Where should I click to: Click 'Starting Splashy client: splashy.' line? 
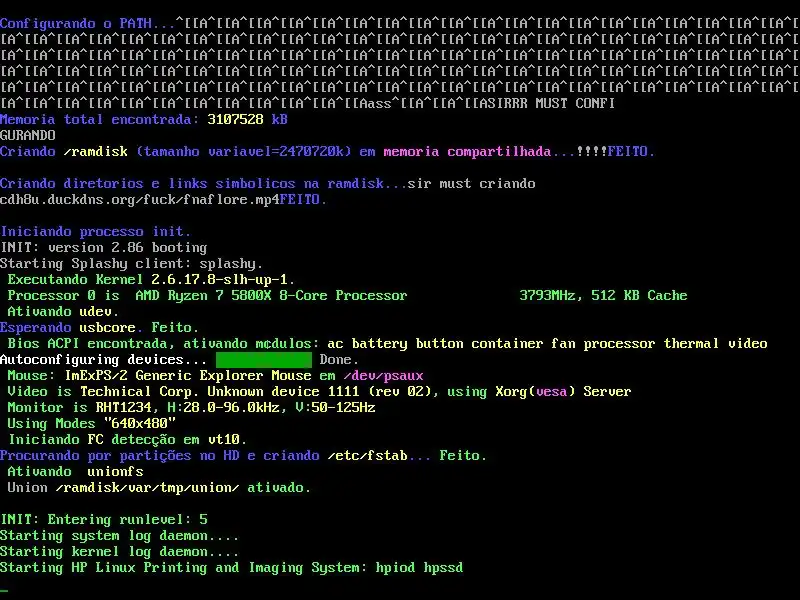coord(132,263)
